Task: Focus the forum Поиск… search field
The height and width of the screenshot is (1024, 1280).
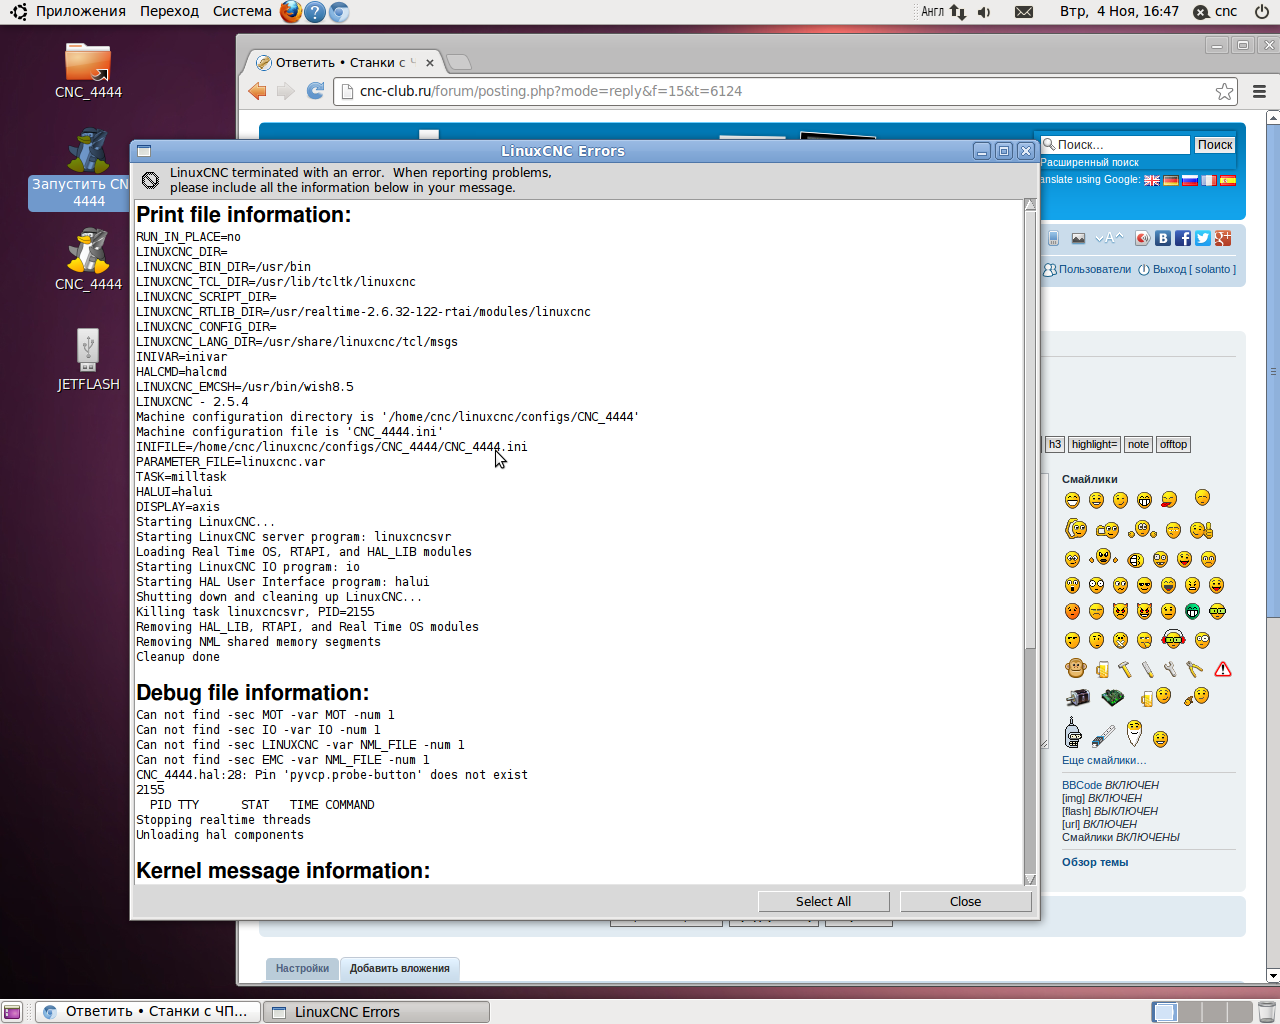Action: pos(1115,145)
